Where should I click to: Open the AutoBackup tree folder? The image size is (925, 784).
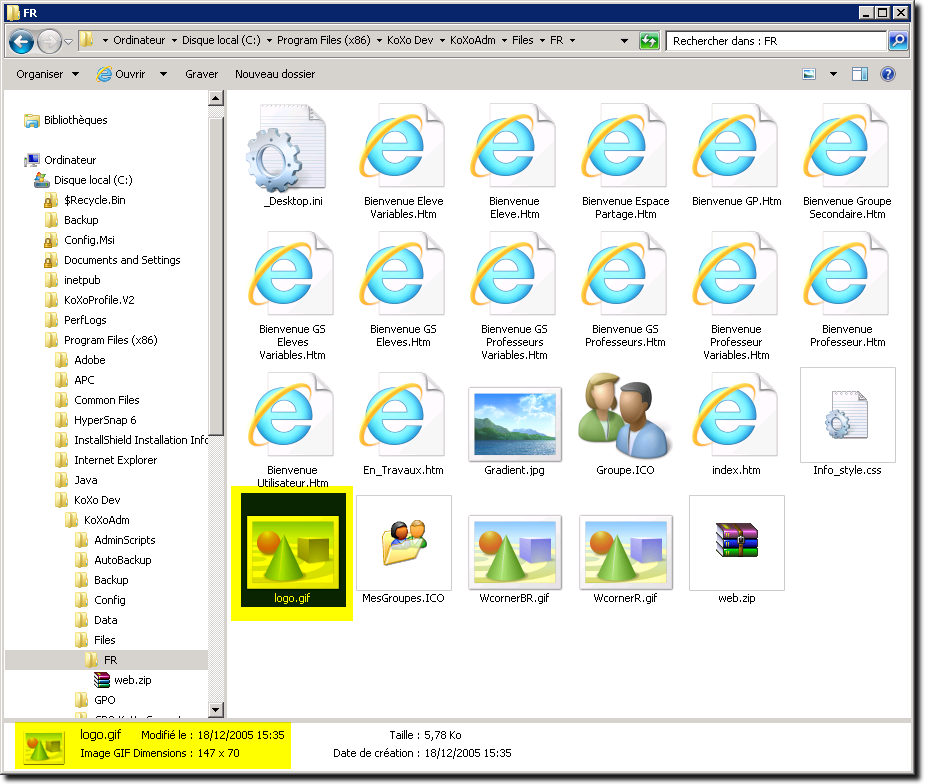tap(123, 560)
